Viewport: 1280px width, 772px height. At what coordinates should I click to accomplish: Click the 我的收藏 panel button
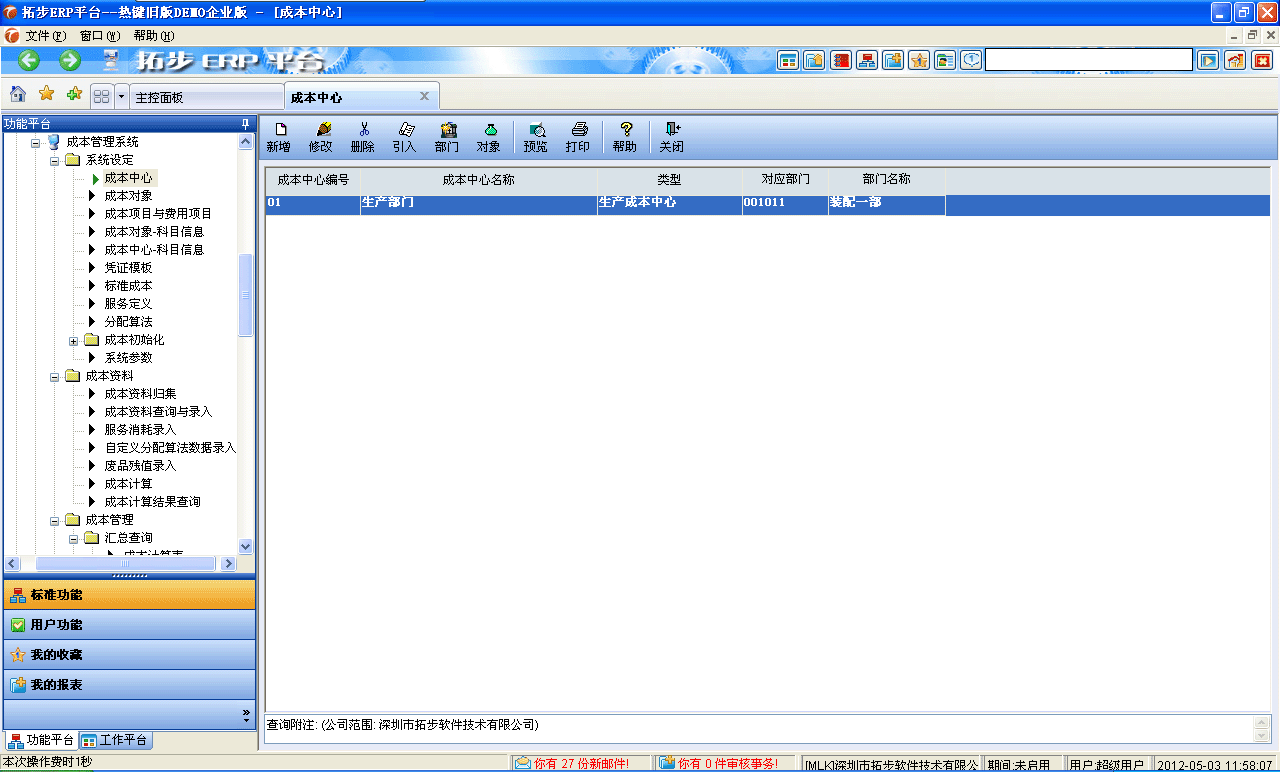click(x=130, y=654)
